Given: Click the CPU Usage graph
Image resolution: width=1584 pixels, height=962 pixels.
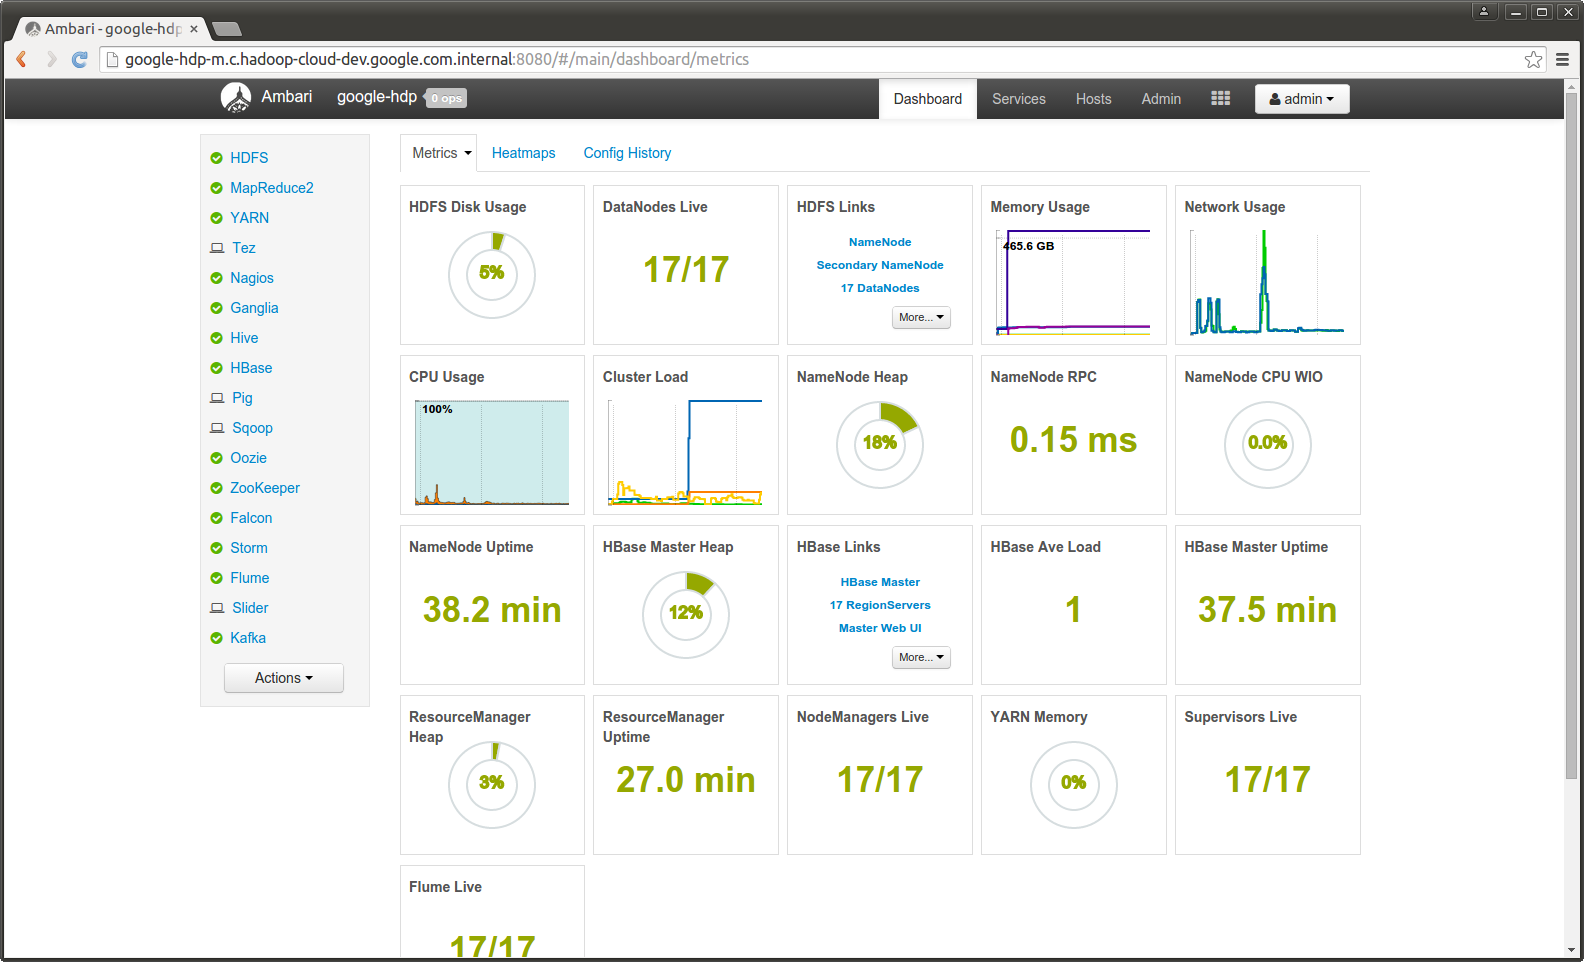Looking at the screenshot, I should pos(492,452).
